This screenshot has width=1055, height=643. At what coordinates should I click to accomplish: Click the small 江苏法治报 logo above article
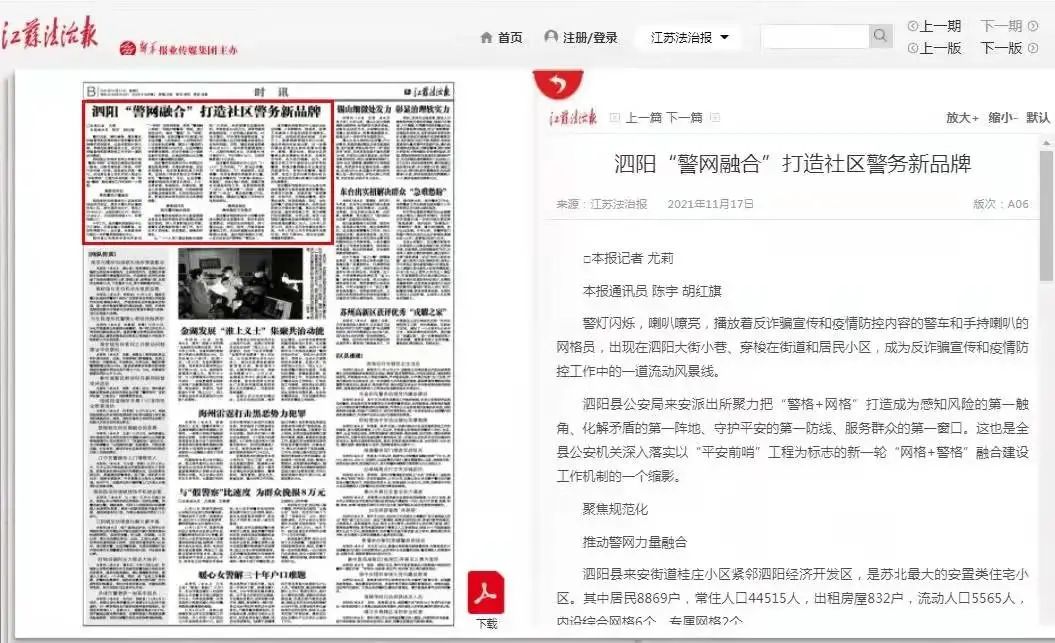tap(573, 118)
